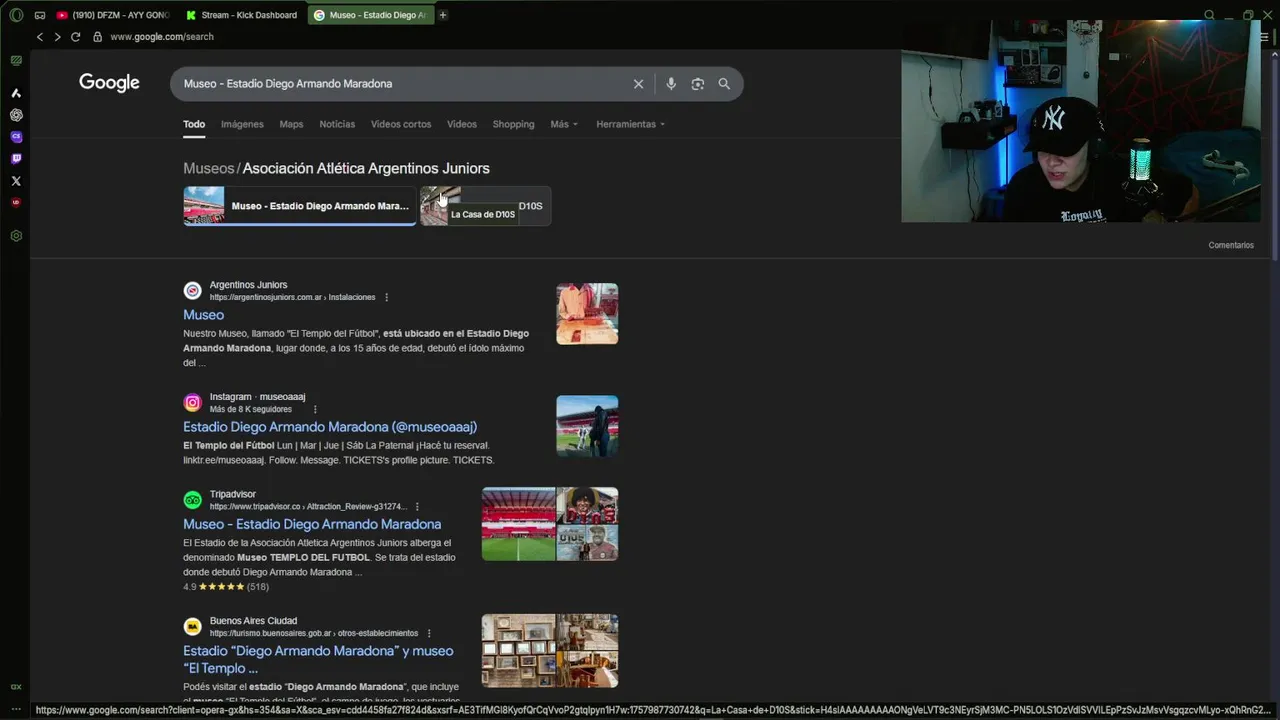
Task: Search by image with the Lens icon
Action: pyautogui.click(x=698, y=84)
